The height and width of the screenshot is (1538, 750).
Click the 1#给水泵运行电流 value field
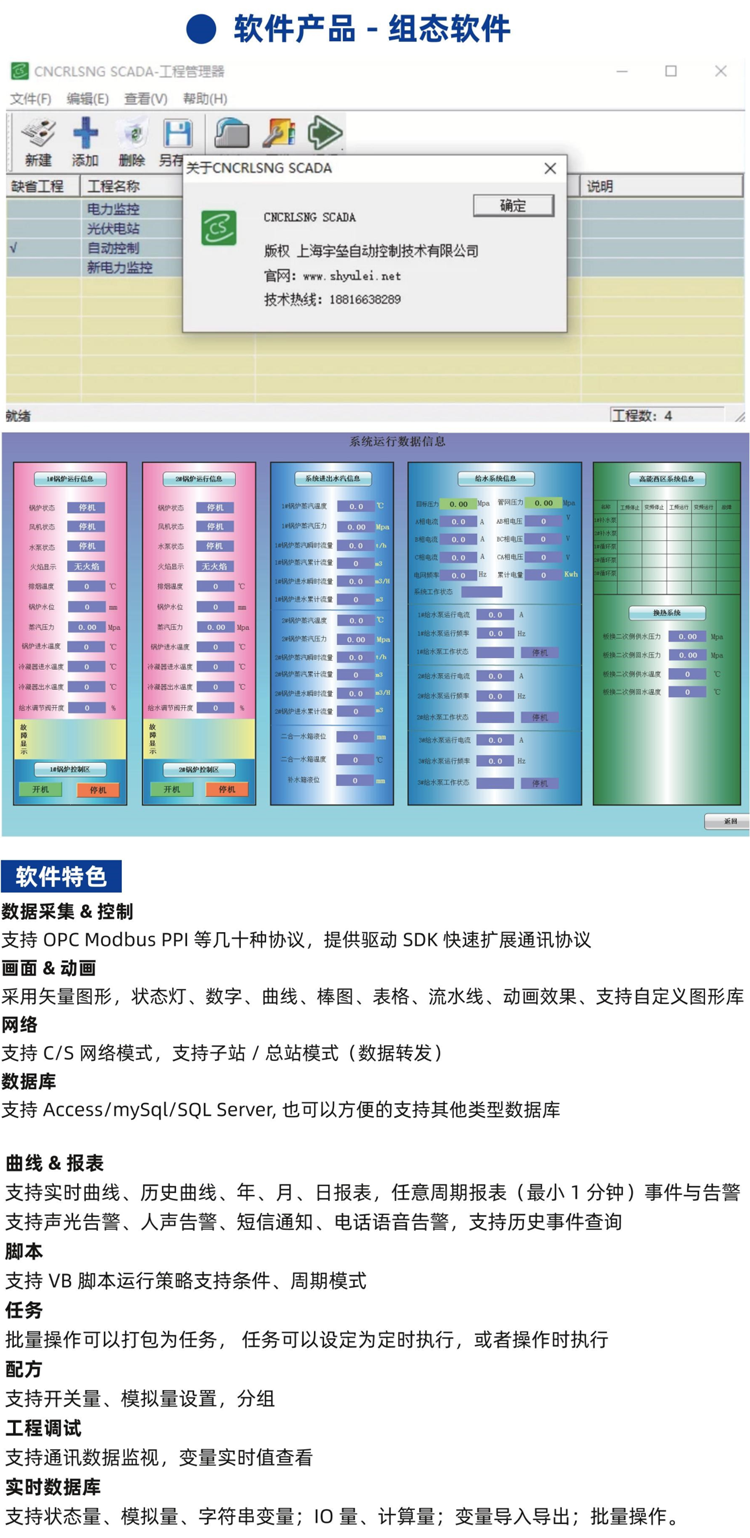coord(495,615)
